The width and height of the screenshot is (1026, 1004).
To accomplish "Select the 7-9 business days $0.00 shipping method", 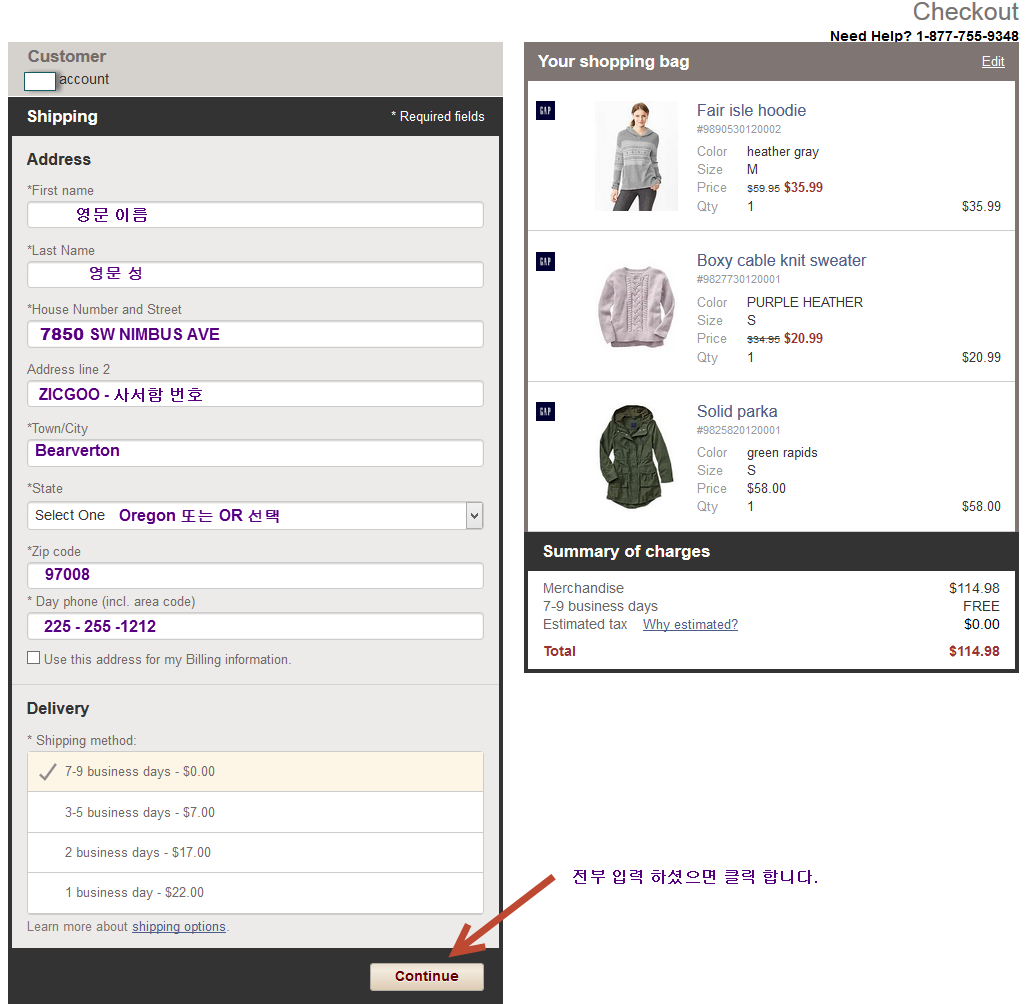I will [x=255, y=772].
